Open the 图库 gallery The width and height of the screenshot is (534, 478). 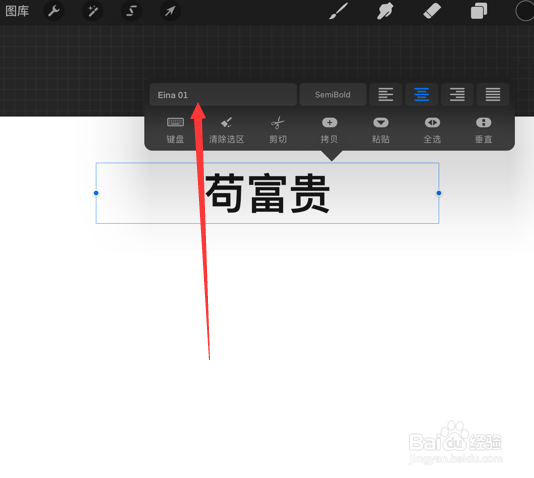(x=17, y=11)
